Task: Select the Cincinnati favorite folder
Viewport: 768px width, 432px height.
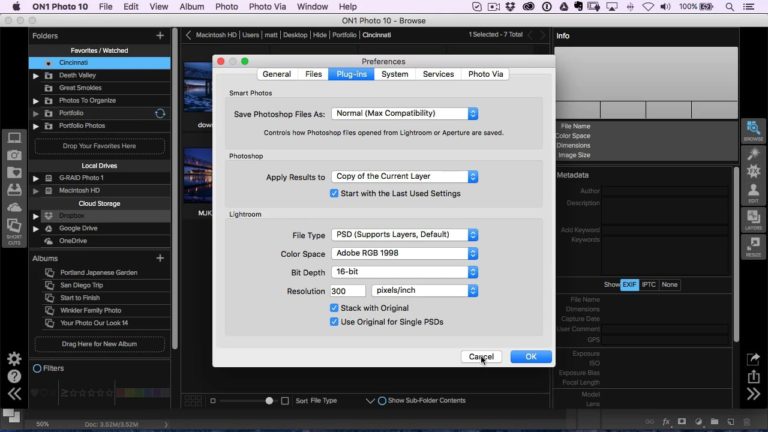Action: [x=99, y=63]
